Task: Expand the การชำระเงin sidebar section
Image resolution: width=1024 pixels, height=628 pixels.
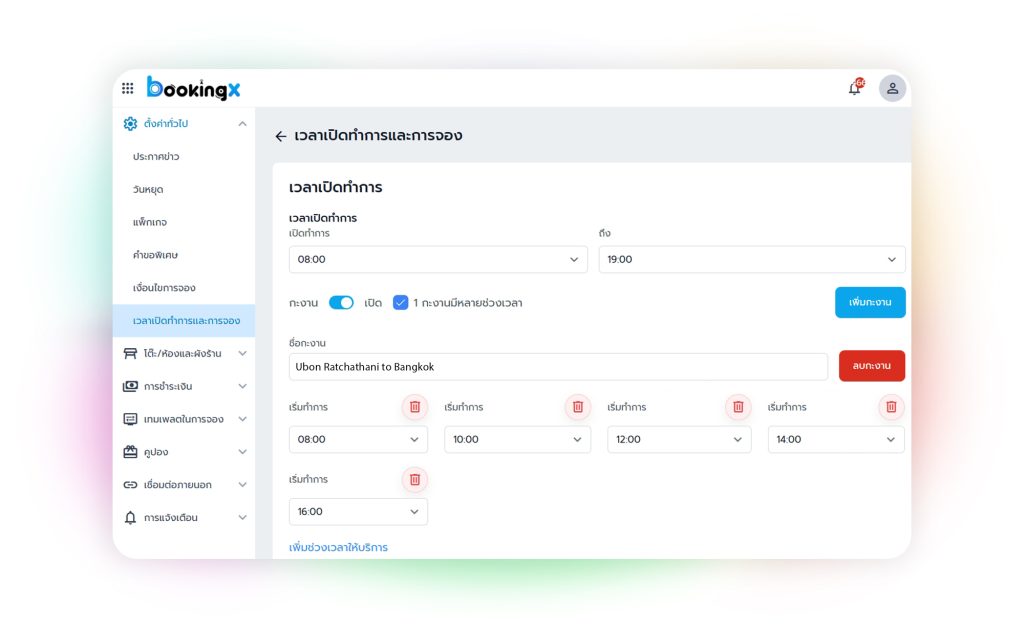Action: (184, 386)
